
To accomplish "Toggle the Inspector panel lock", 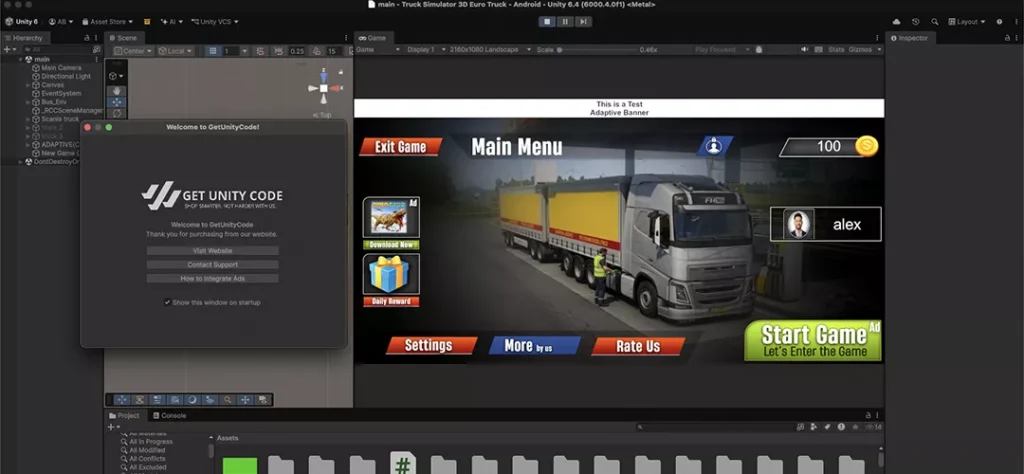I will pyautogui.click(x=1006, y=38).
